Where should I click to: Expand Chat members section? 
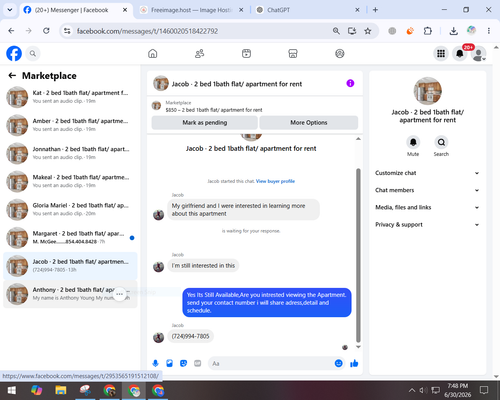tap(427, 190)
